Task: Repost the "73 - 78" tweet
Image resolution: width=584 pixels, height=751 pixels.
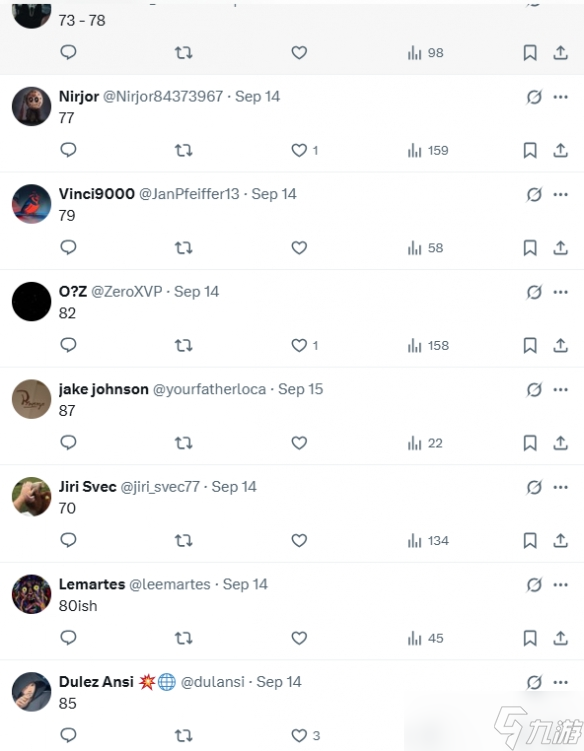Action: [183, 53]
